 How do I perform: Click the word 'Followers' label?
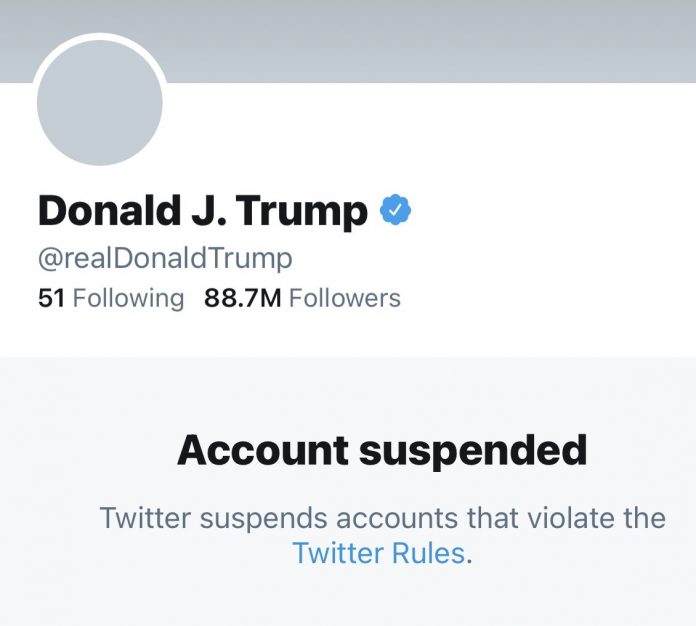(x=345, y=298)
